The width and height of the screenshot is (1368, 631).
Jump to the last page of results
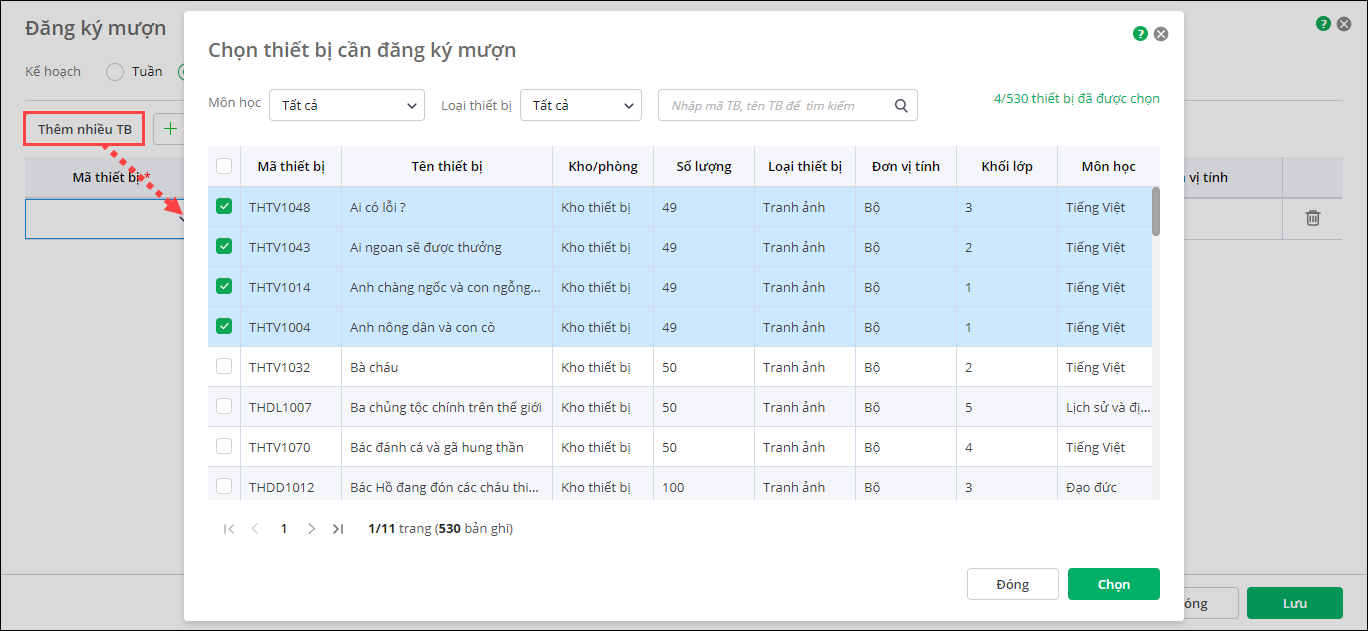point(338,528)
